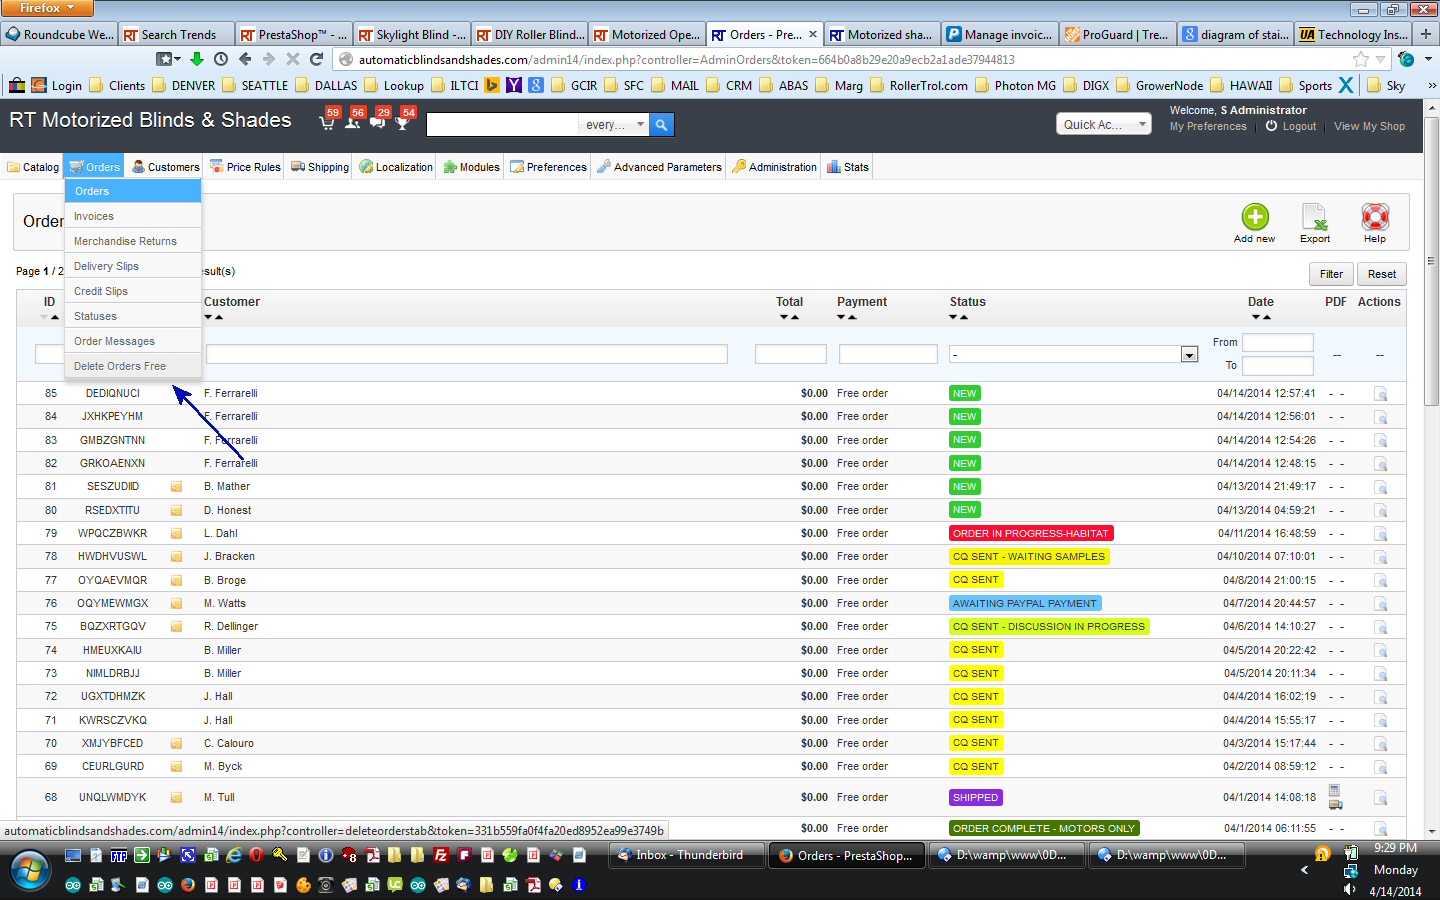1440x900 pixels.
Task: Open the shopping cart notifications icon
Action: click(327, 123)
